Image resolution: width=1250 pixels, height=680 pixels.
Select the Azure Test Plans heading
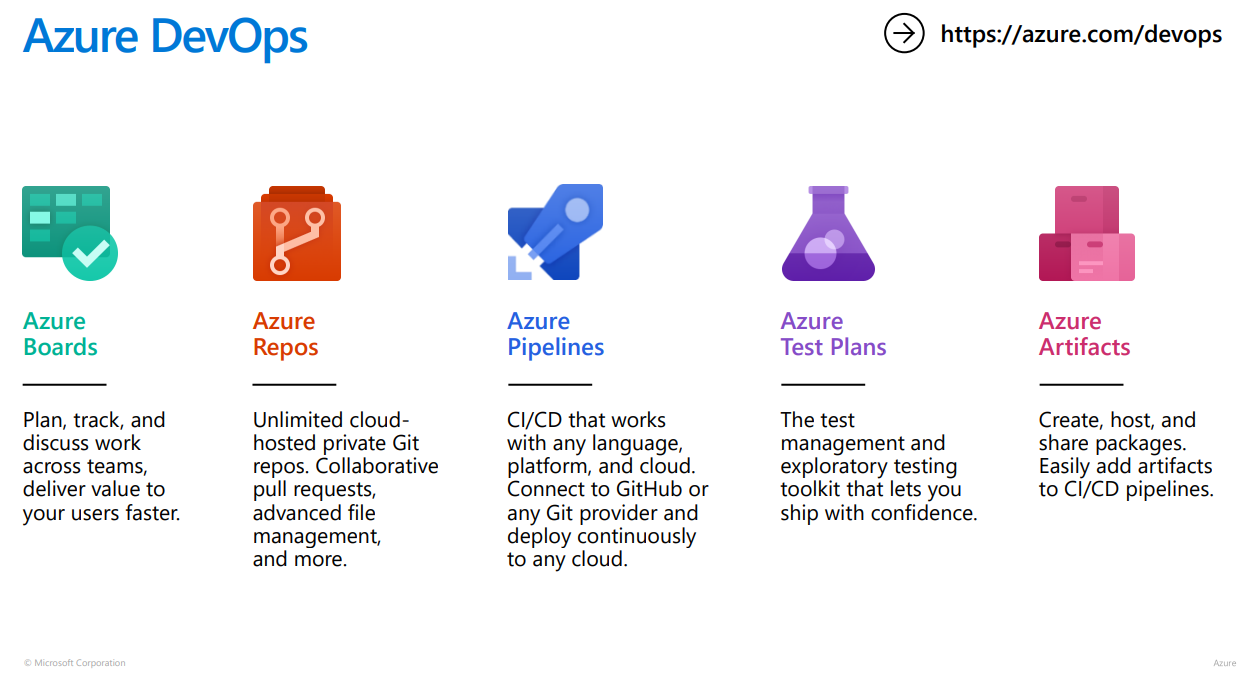pyautogui.click(x=833, y=334)
